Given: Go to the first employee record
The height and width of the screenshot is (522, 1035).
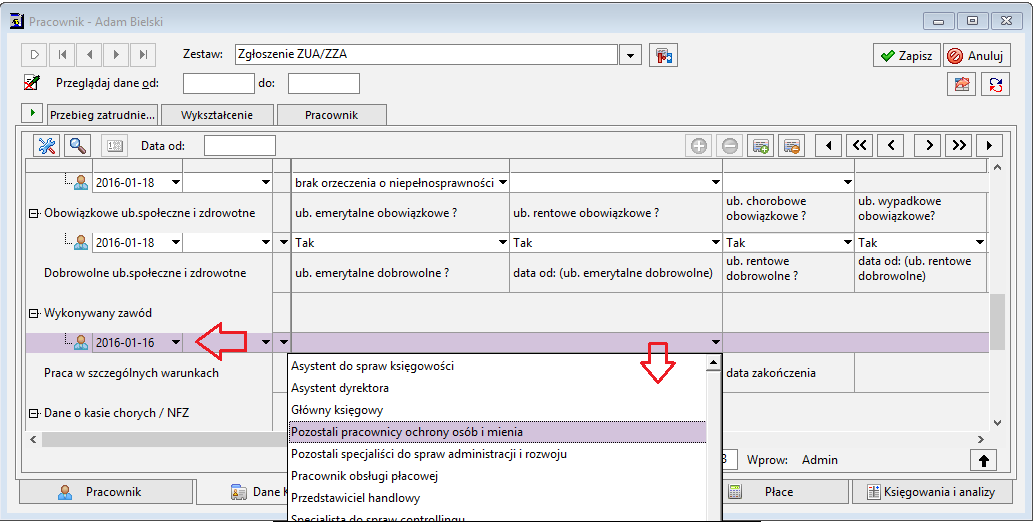Looking at the screenshot, I should click(62, 55).
